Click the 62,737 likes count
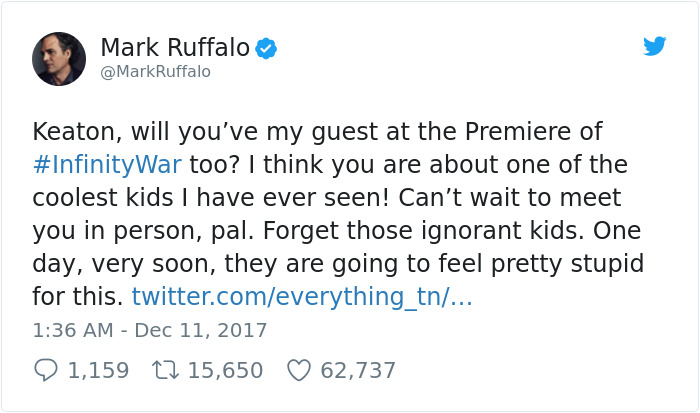Viewport: 700px width, 413px height. pos(357,370)
